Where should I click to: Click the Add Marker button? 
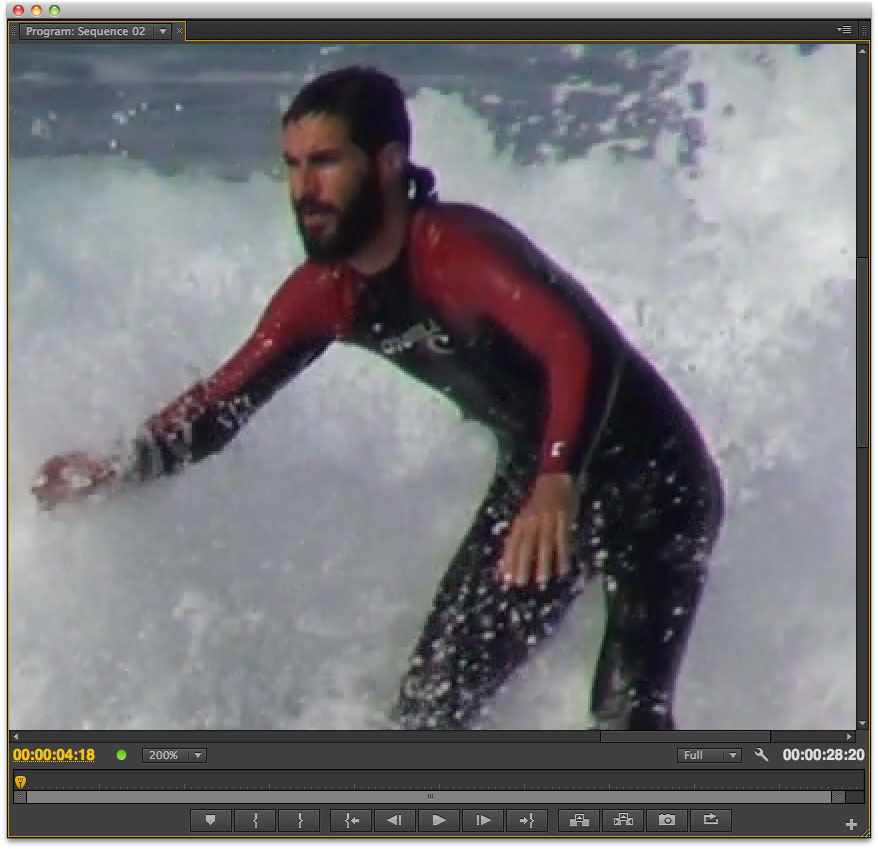pos(211,820)
